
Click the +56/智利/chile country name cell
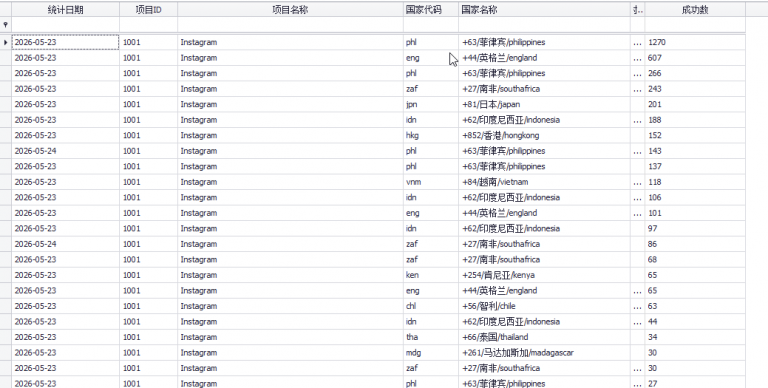[x=544, y=306]
